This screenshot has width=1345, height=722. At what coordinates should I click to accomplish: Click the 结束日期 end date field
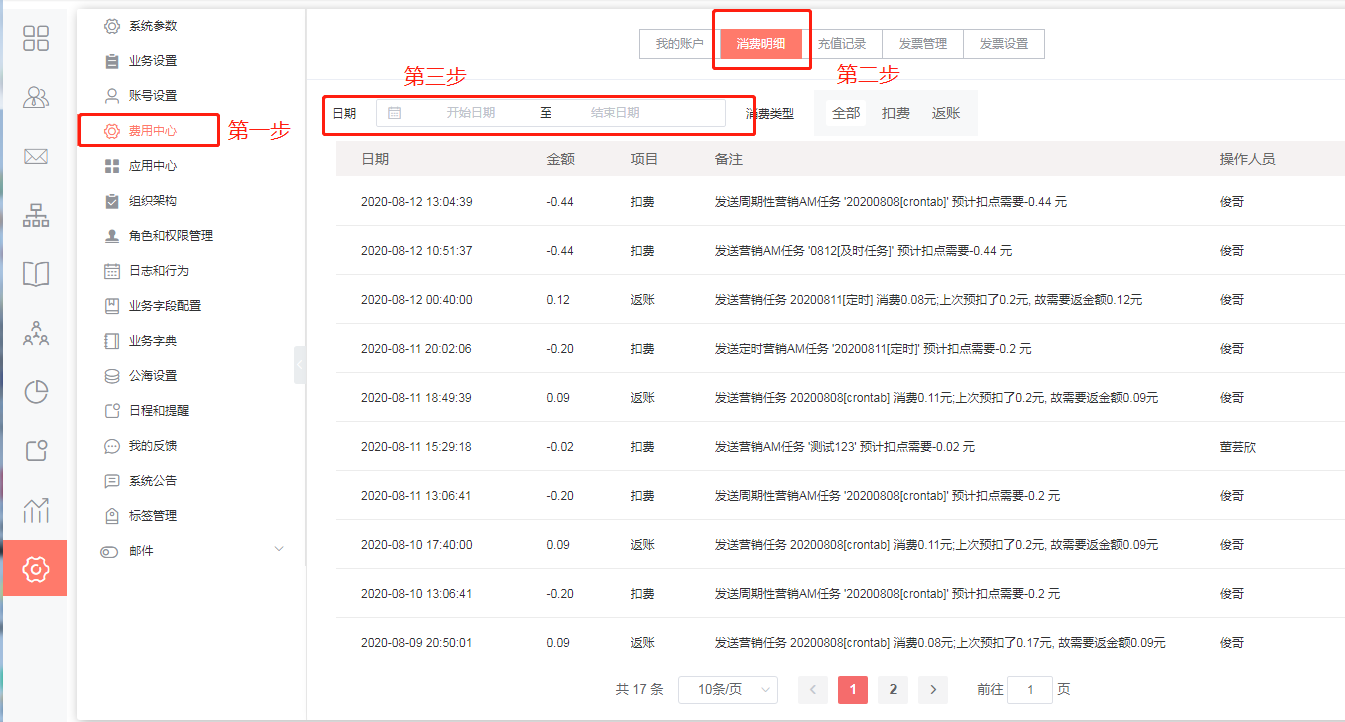615,113
